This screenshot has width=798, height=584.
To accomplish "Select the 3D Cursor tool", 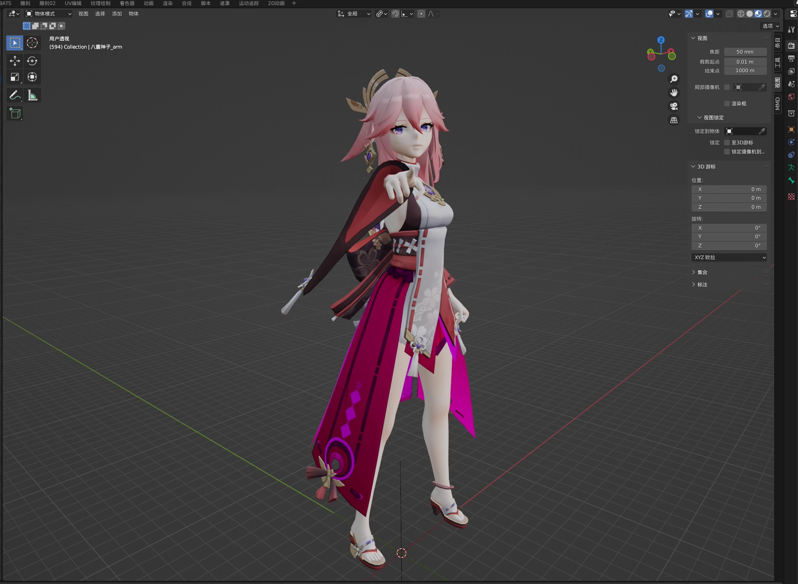I will coord(32,43).
